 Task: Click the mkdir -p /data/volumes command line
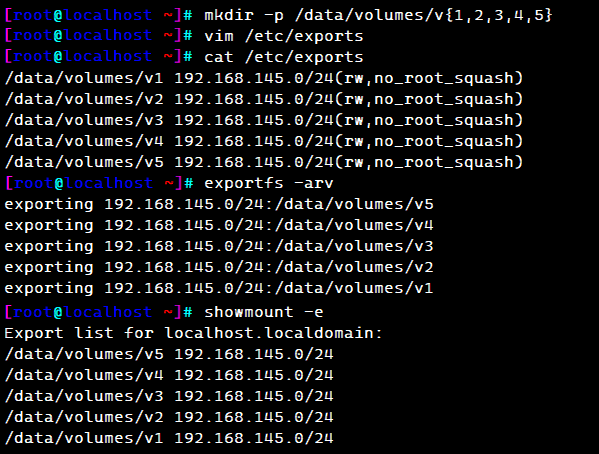pos(378,15)
